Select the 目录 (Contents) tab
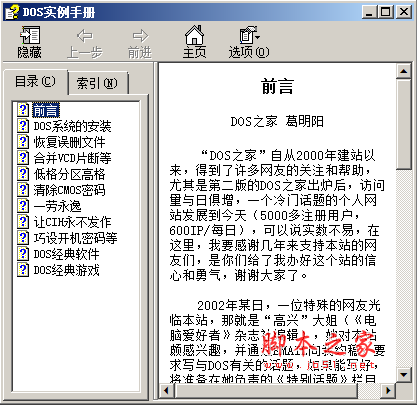This screenshot has width=417, height=405. point(35,81)
